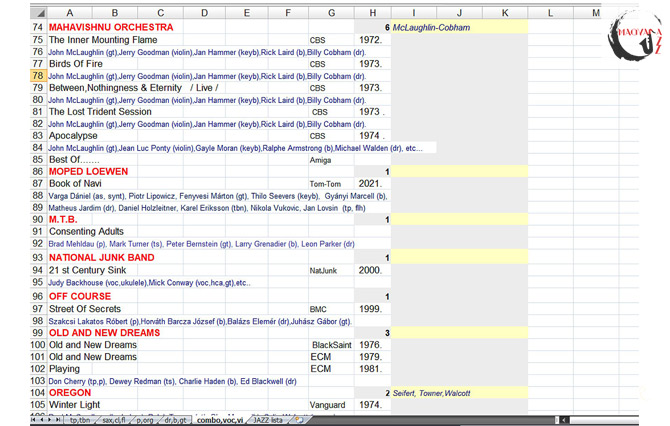Click the Winter Light cell
The image size is (670, 426).
click(x=74, y=404)
